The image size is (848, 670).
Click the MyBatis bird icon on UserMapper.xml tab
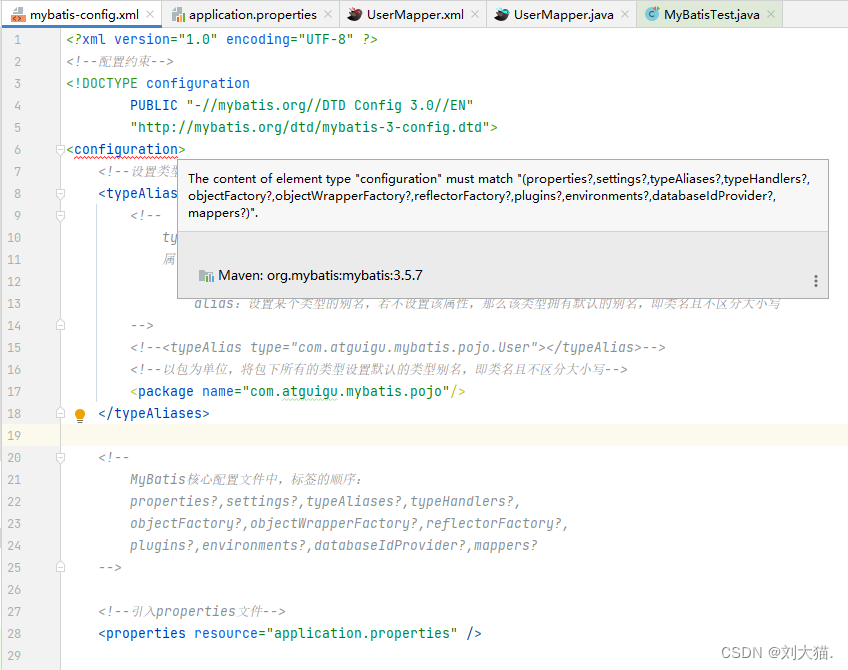(x=355, y=15)
